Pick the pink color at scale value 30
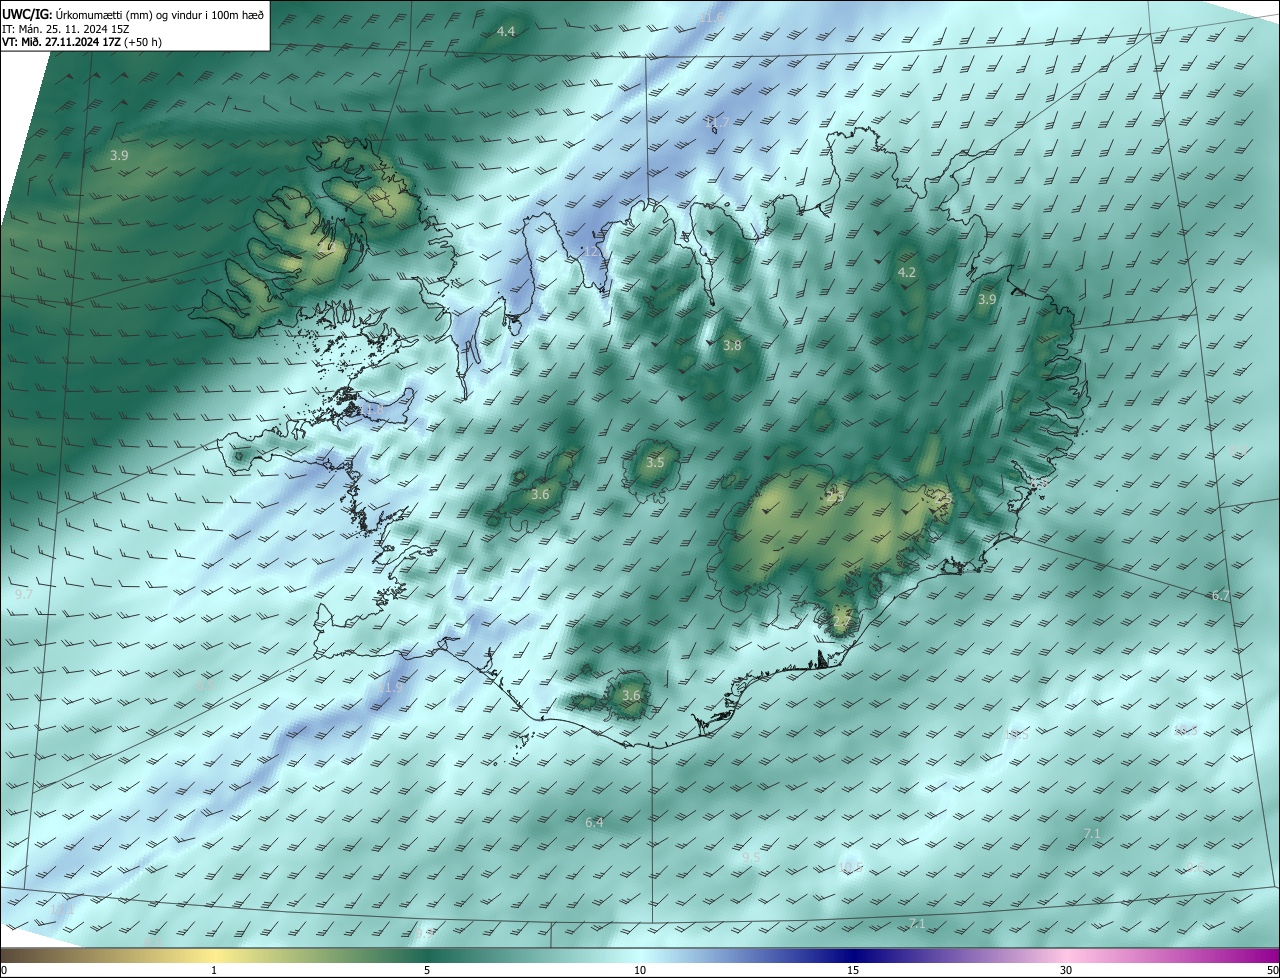This screenshot has height=978, width=1280. 1066,956
